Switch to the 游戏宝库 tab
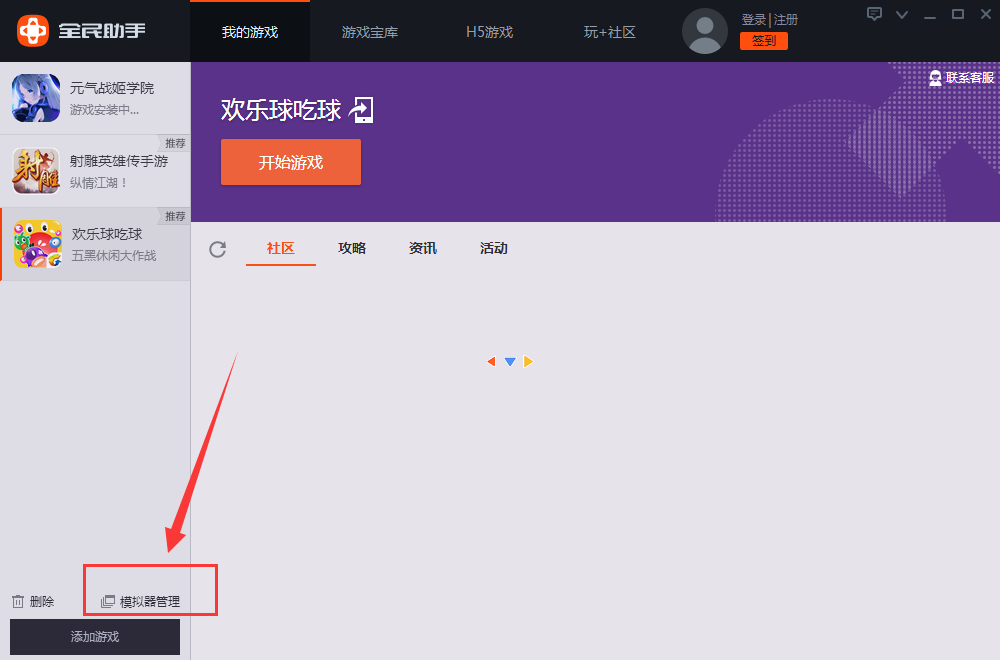The width and height of the screenshot is (1000, 660). (x=369, y=31)
